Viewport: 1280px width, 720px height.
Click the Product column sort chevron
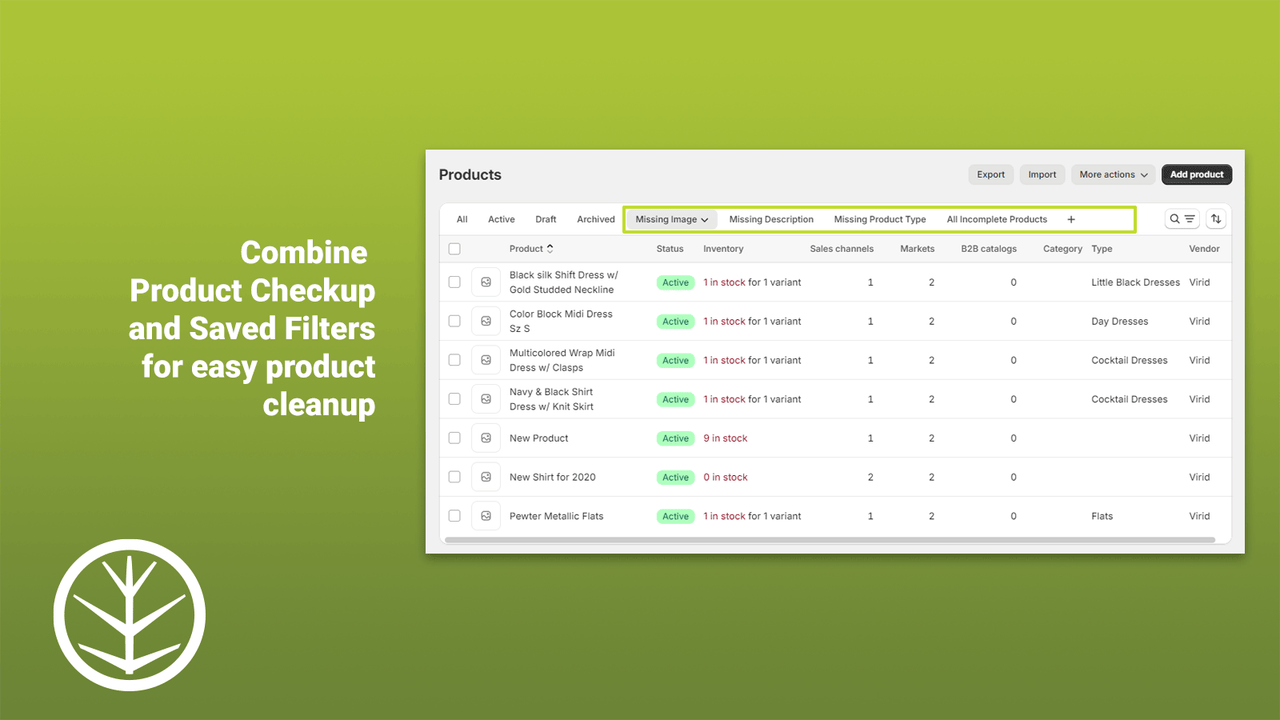click(x=549, y=248)
